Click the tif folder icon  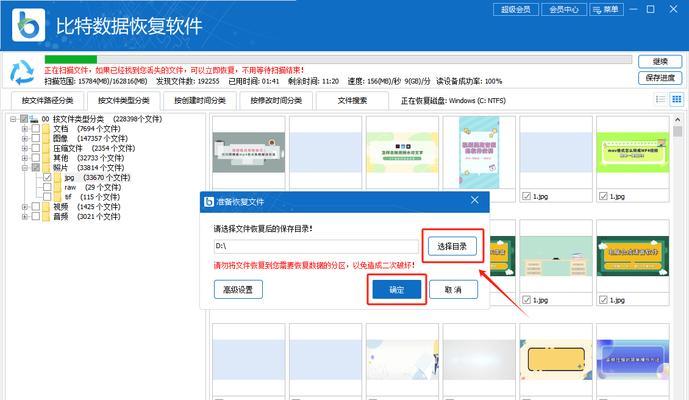58,197
